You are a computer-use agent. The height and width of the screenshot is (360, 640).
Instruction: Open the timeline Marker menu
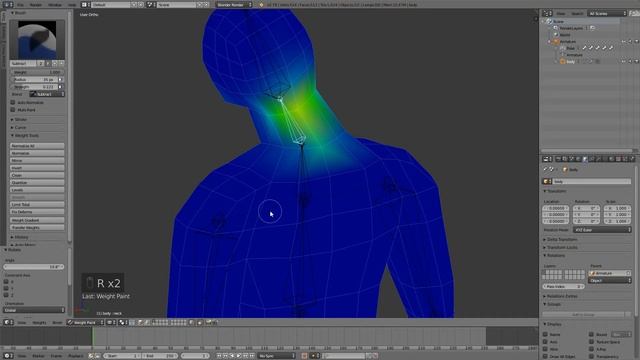point(38,356)
